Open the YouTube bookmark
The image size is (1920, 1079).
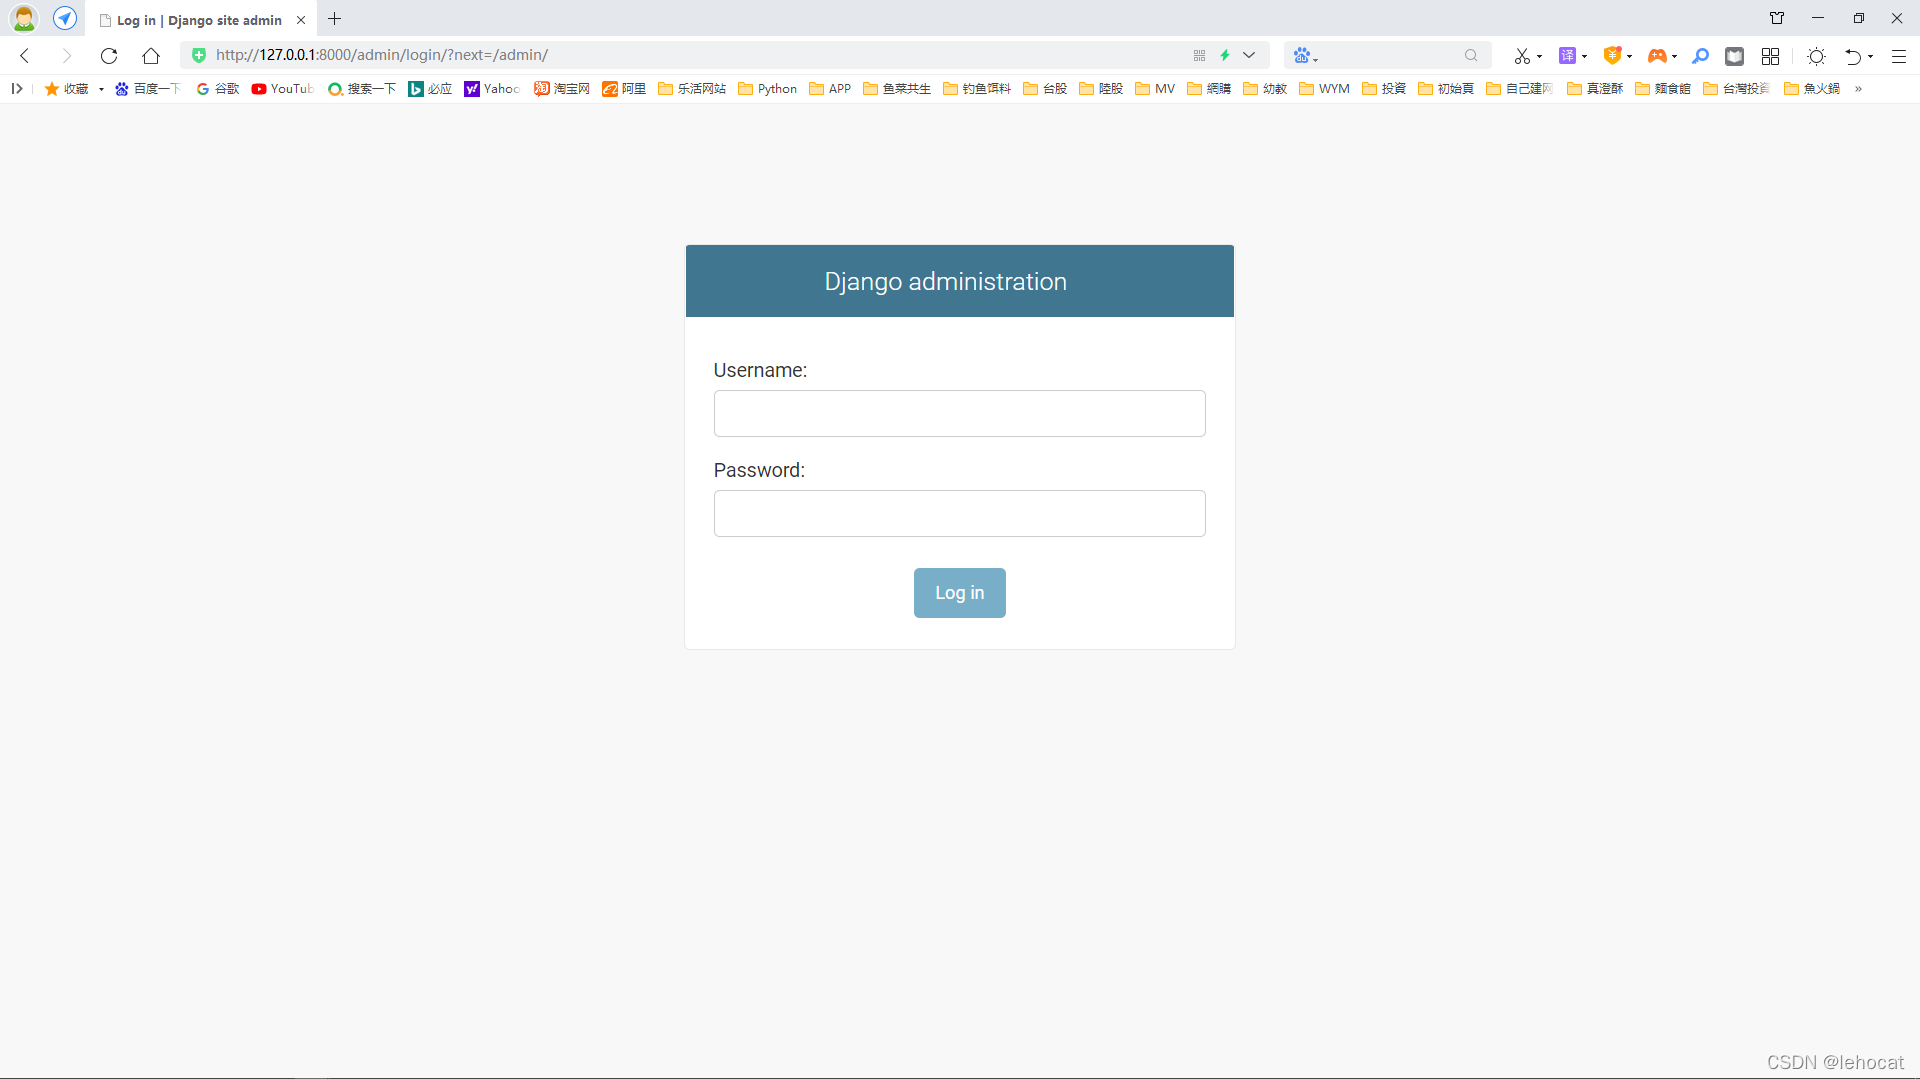[283, 89]
